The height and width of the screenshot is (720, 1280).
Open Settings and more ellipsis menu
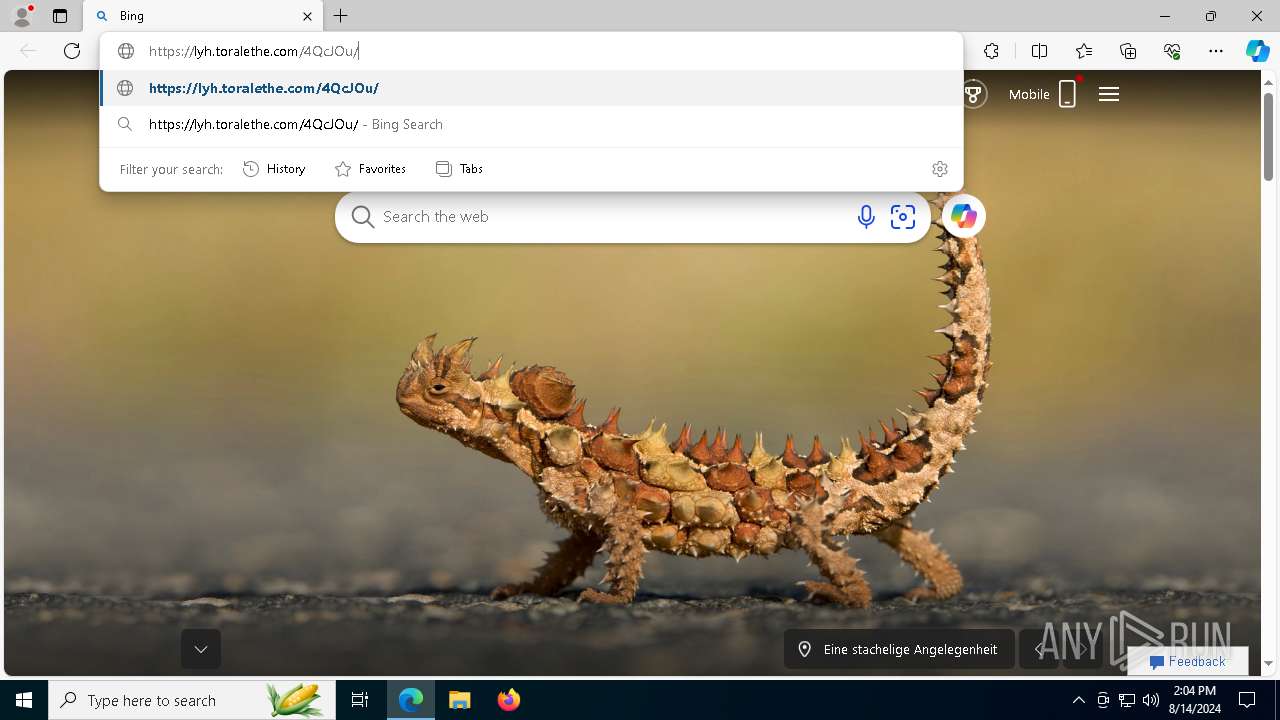1216,51
